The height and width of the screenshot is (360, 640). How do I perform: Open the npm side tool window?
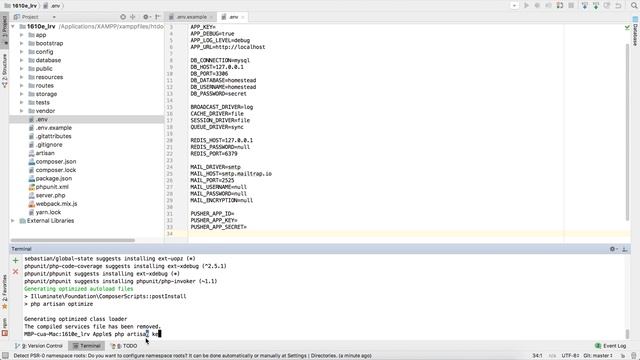tap(4, 327)
